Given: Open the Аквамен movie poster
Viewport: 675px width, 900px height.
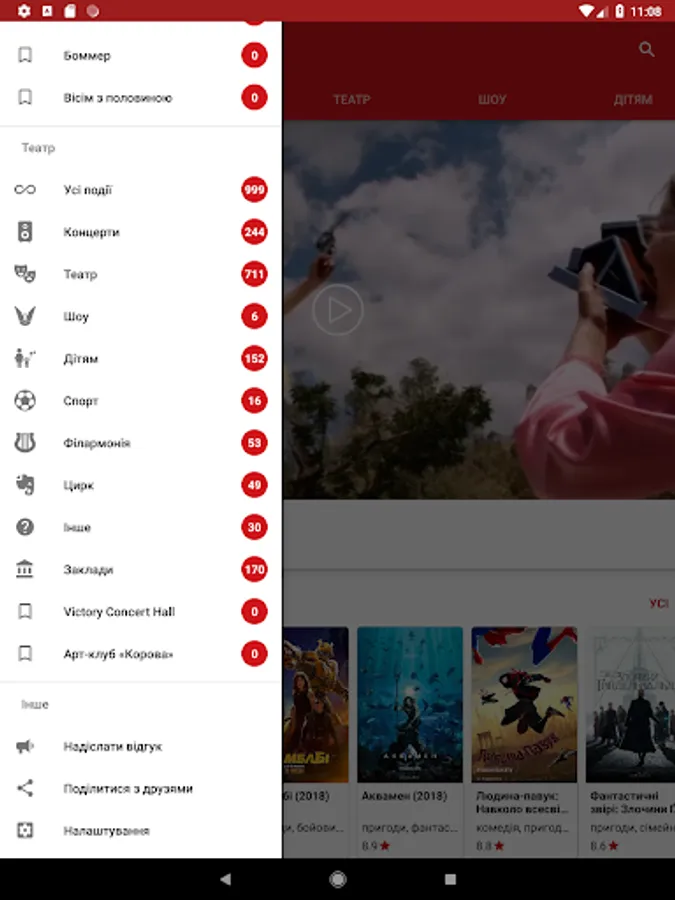Looking at the screenshot, I should pyautogui.click(x=410, y=704).
